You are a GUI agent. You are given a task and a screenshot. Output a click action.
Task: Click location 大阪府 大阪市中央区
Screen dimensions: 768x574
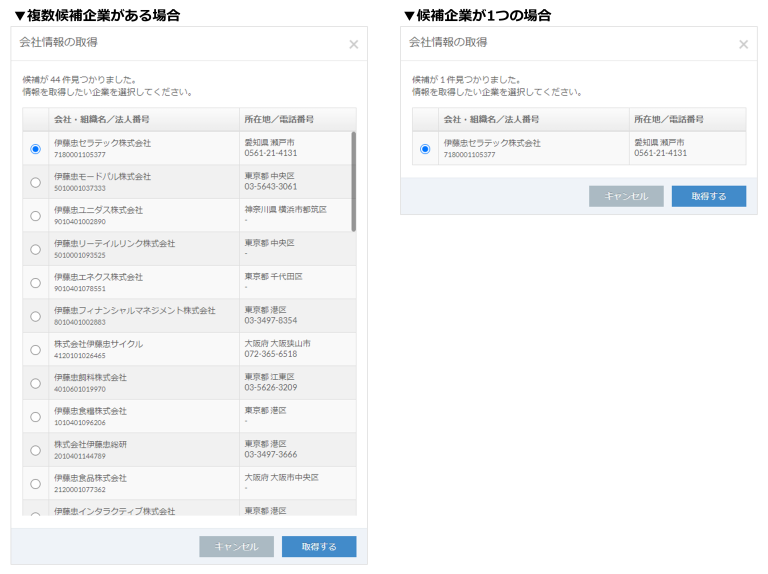click(282, 477)
